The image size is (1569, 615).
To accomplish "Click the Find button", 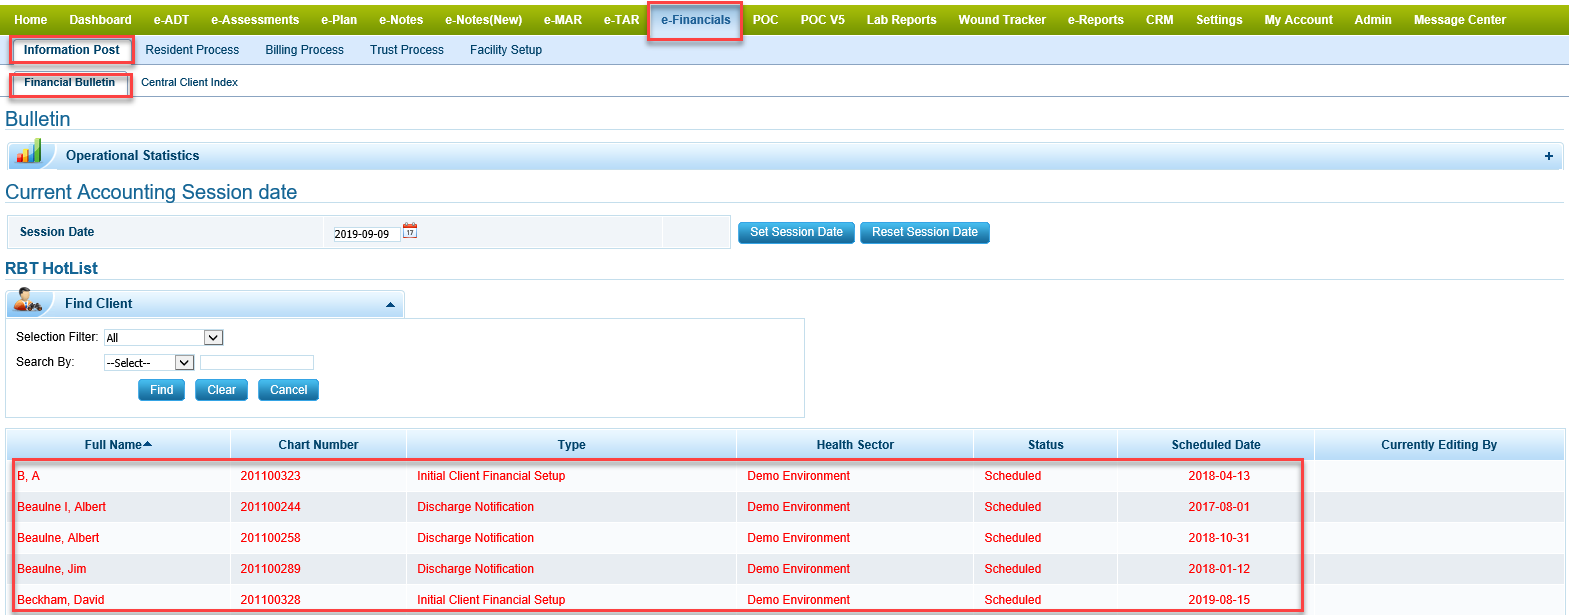I will click(161, 390).
